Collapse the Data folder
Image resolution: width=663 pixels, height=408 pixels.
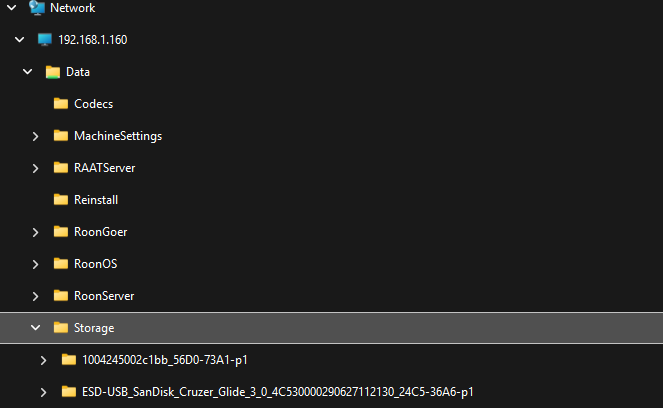[27, 72]
